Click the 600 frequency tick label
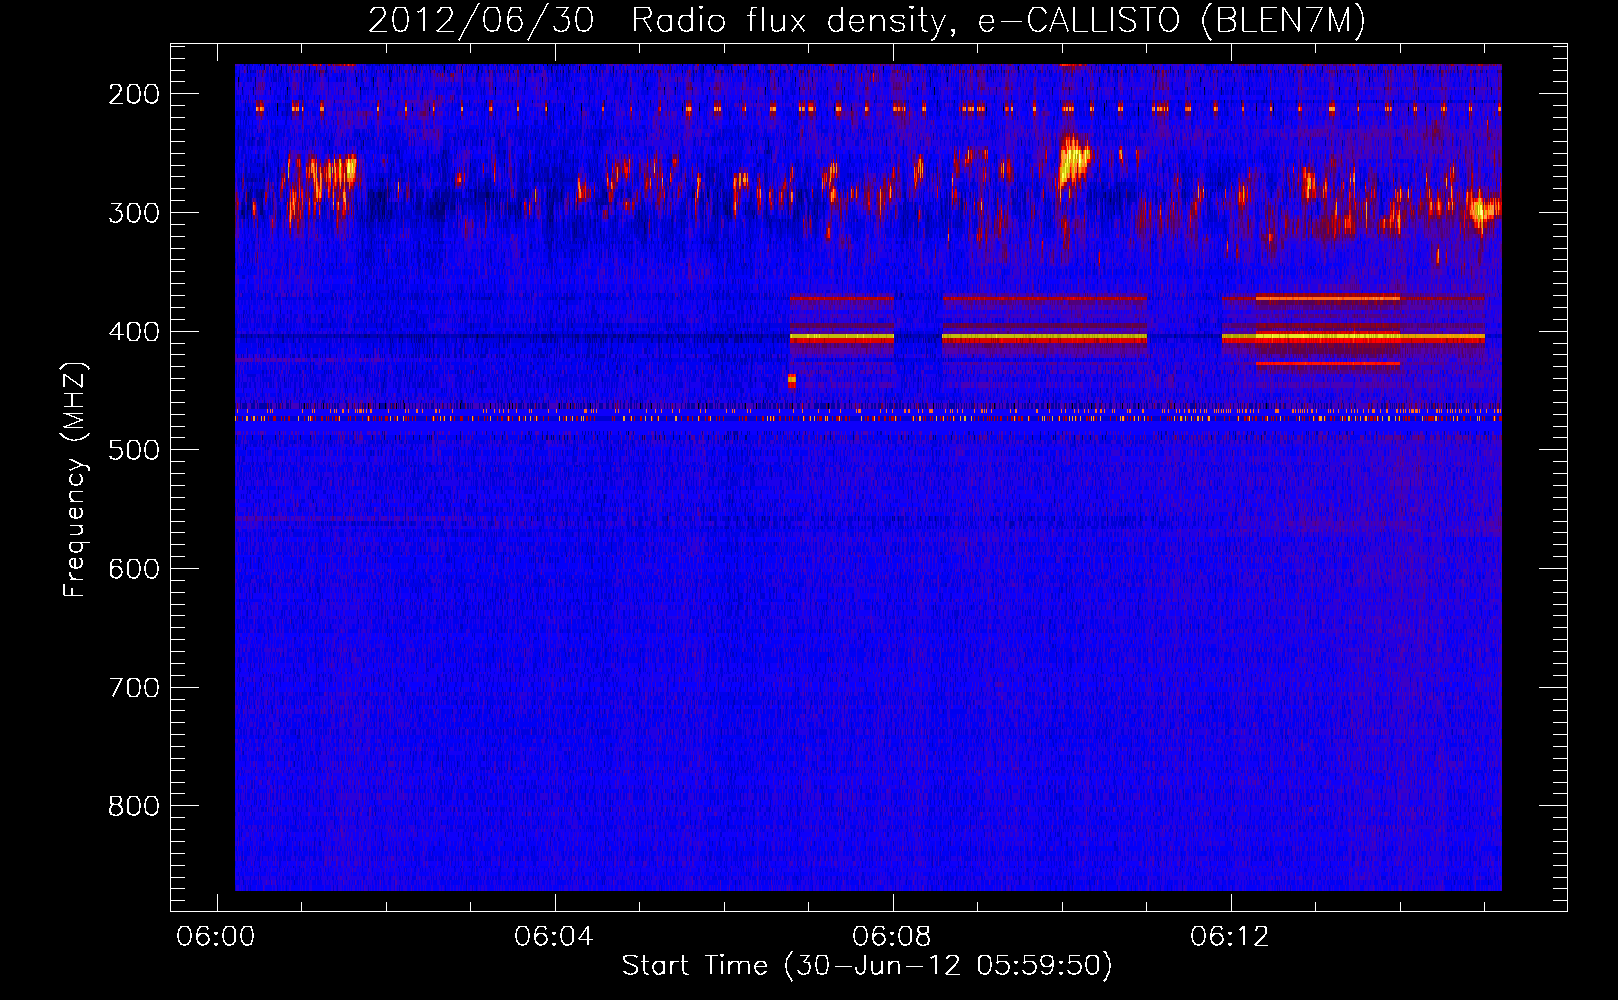 (x=134, y=569)
